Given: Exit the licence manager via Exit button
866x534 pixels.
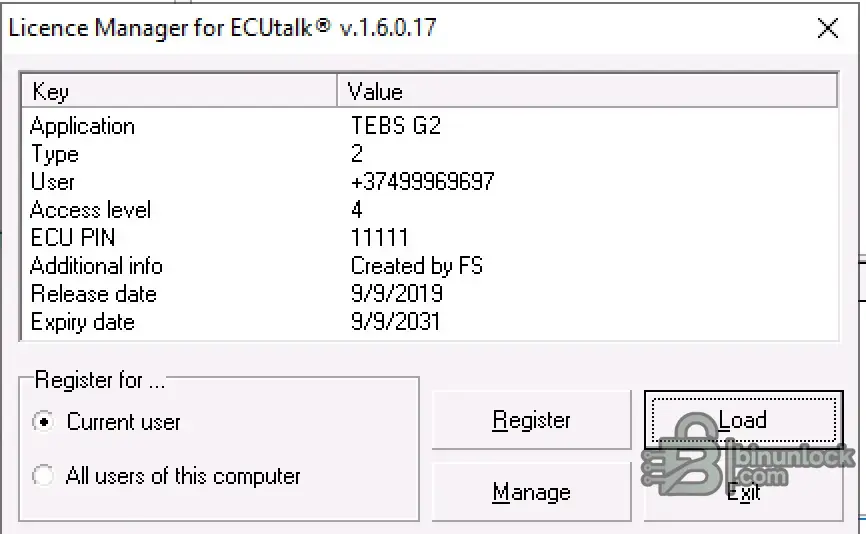Looking at the screenshot, I should [741, 493].
